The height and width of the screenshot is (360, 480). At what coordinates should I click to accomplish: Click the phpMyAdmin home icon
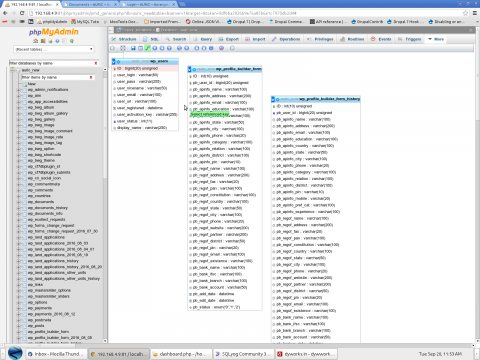coord(36,41)
